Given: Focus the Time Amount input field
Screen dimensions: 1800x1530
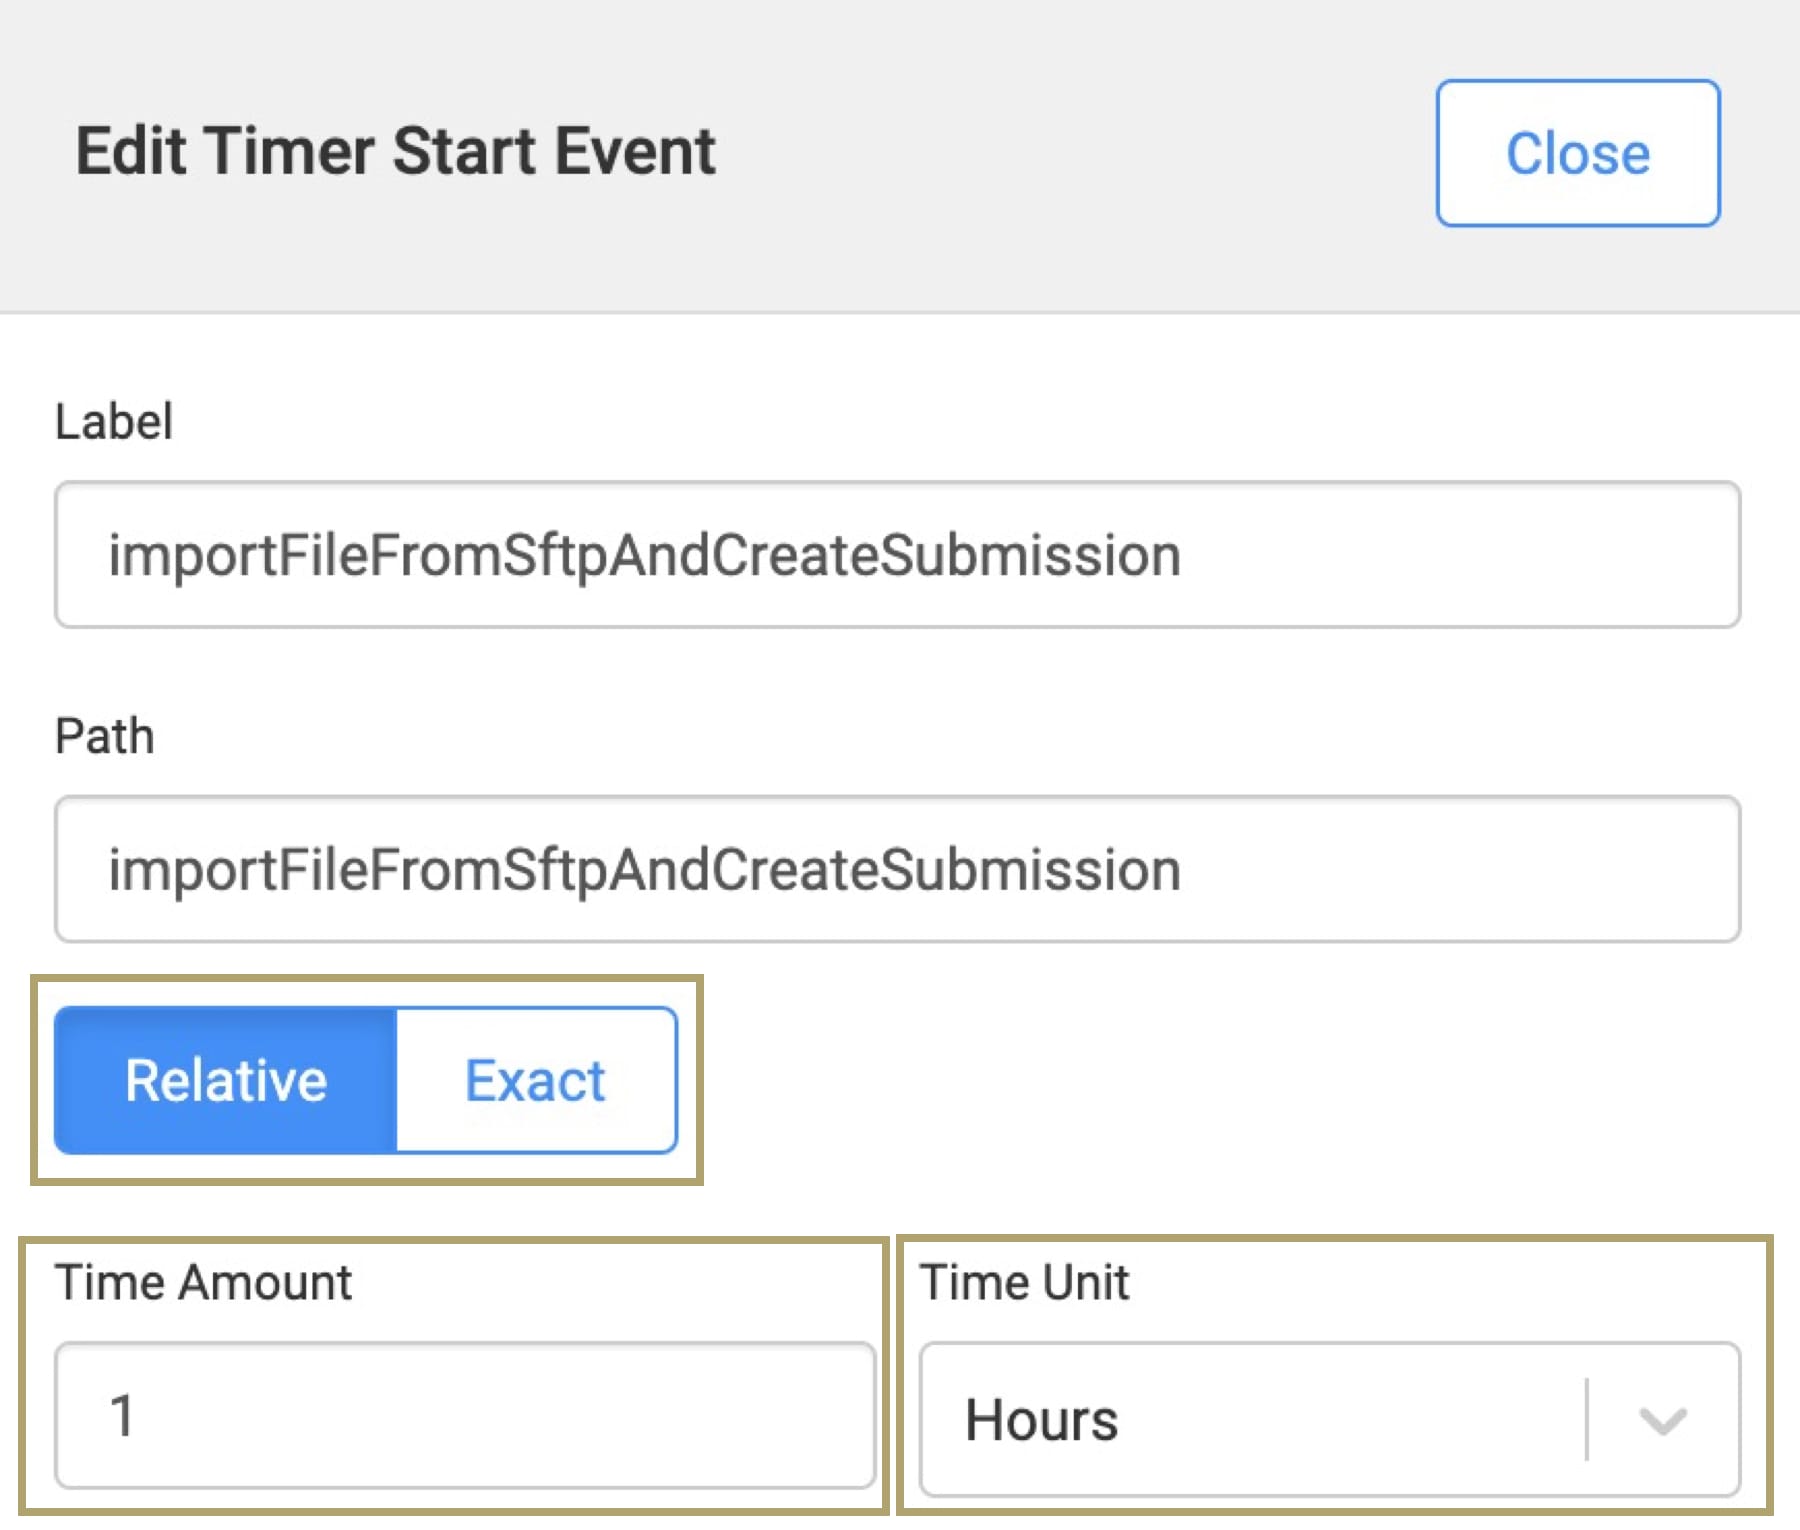Looking at the screenshot, I should 465,1416.
